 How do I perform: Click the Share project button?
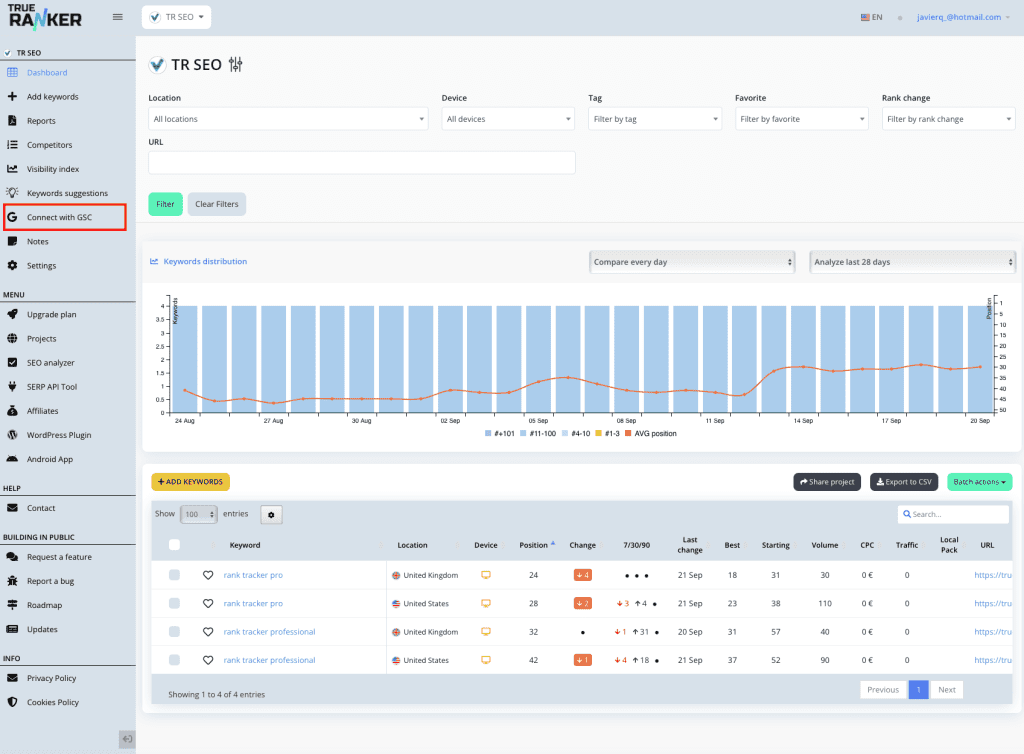pyautogui.click(x=827, y=482)
